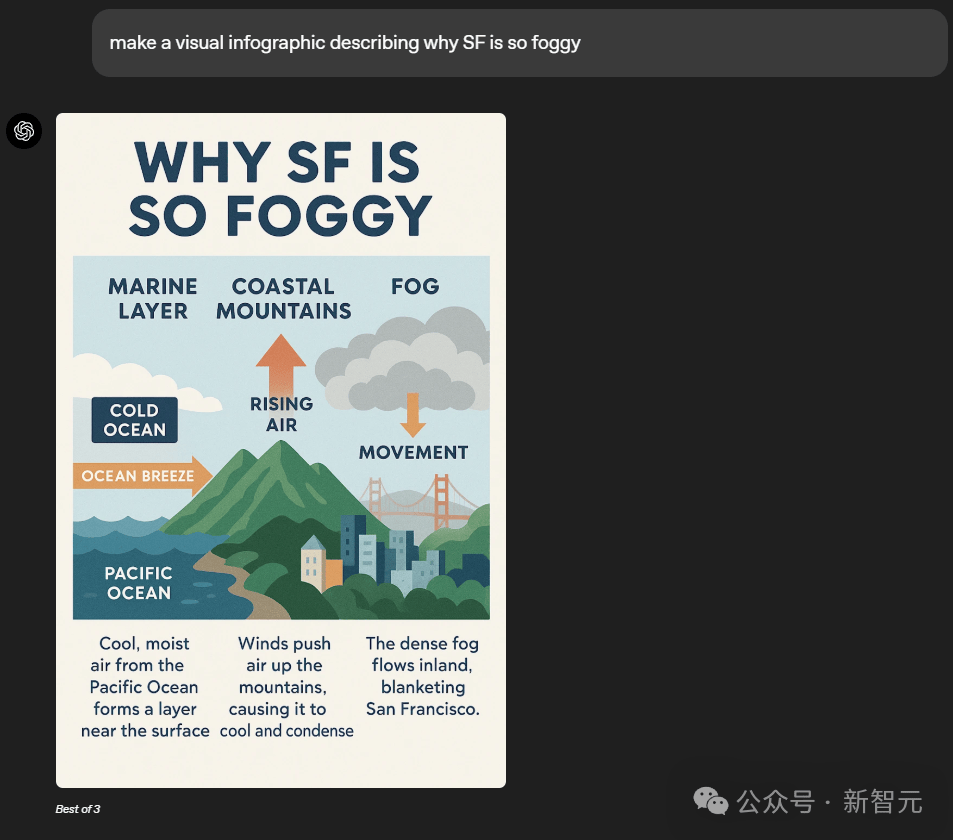
Task: Click the ChatGPT logo avatar
Action: (x=24, y=131)
